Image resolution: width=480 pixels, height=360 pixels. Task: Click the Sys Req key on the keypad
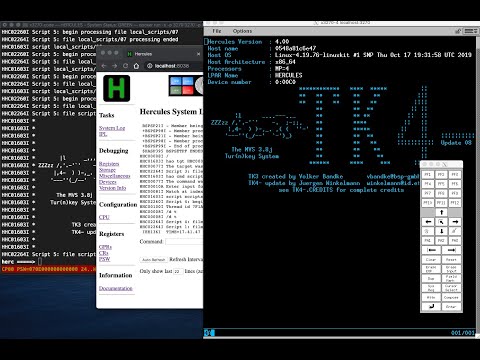point(431,288)
